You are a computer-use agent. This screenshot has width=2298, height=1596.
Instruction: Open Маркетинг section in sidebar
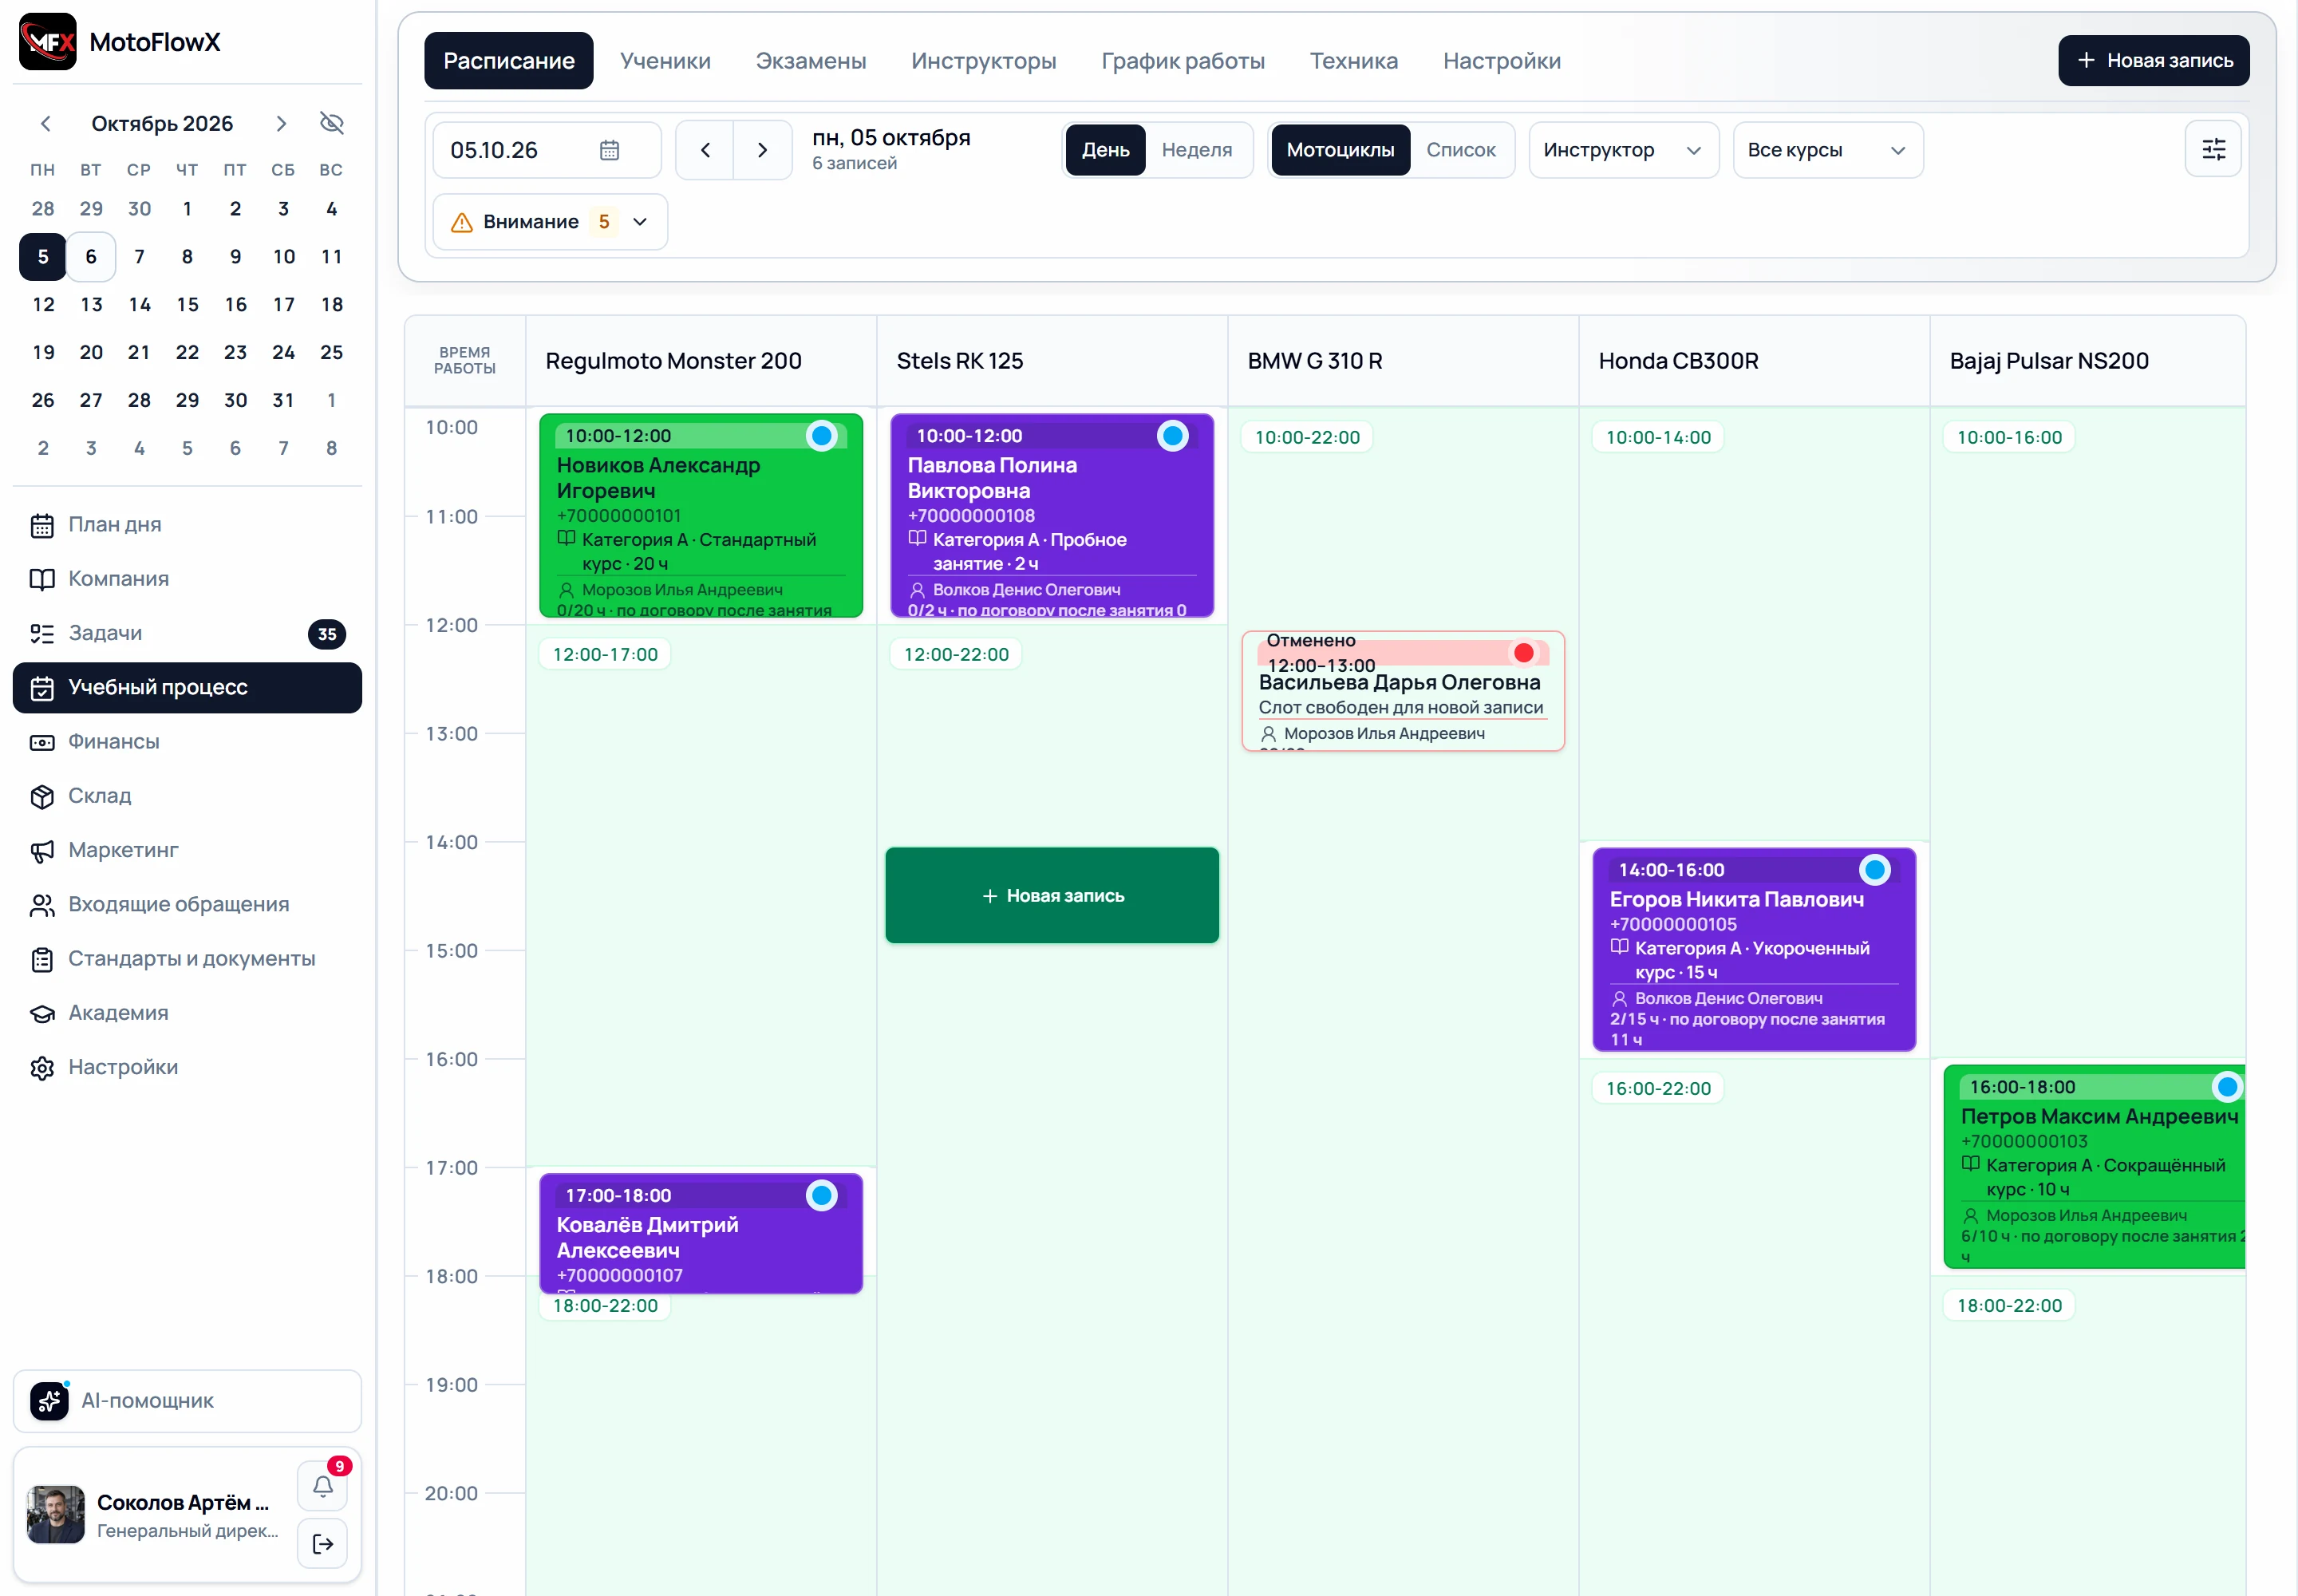pyautogui.click(x=187, y=850)
